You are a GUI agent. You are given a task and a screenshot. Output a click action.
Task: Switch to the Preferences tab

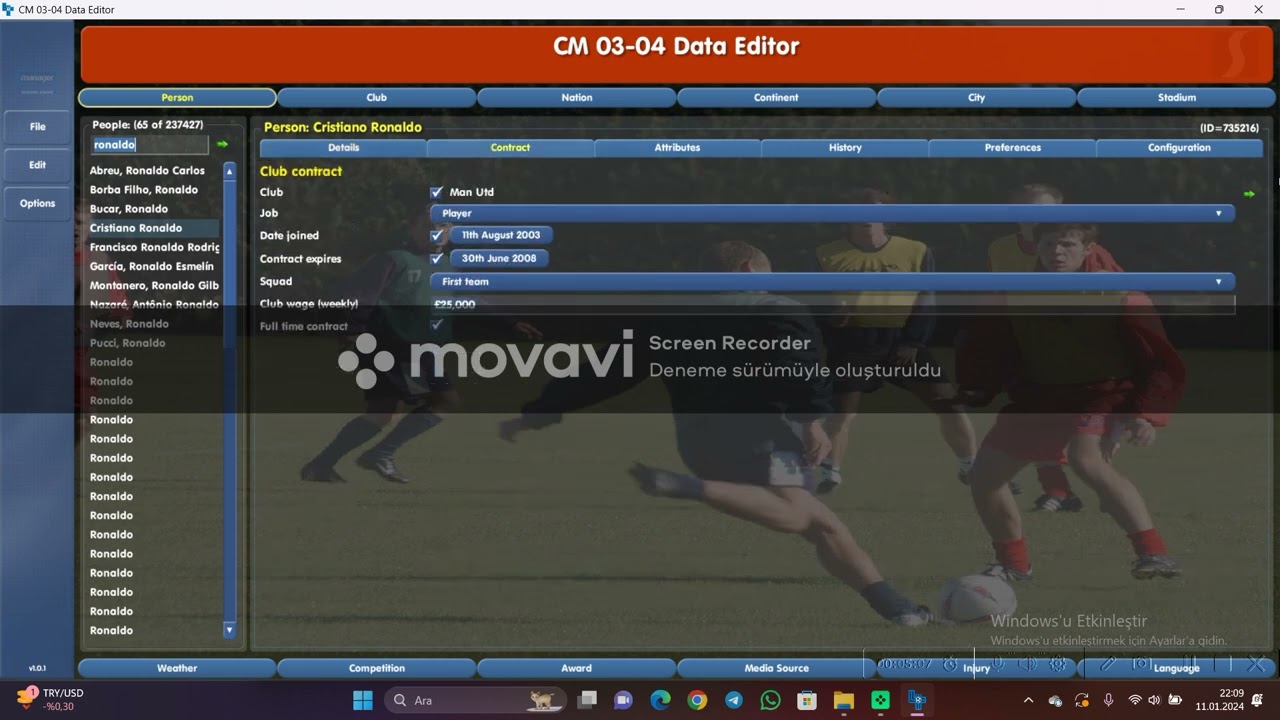pyautogui.click(x=1012, y=147)
